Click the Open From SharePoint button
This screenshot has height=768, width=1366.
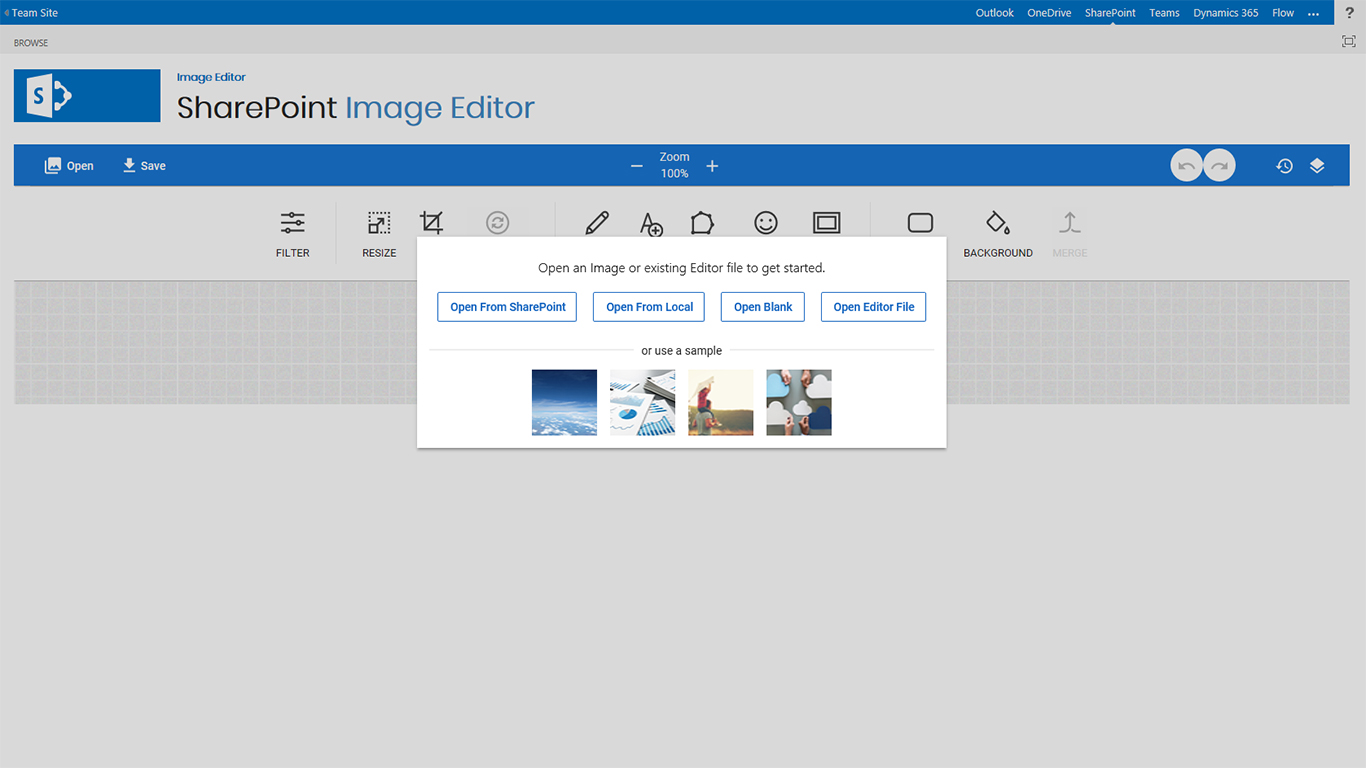point(507,307)
